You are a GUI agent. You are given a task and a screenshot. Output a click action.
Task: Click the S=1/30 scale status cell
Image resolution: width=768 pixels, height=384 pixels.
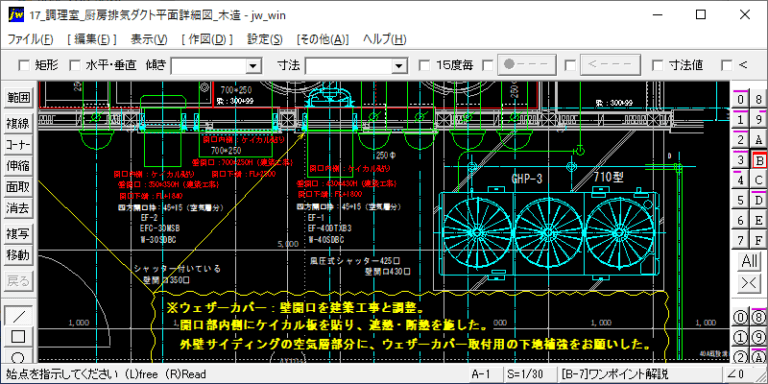(x=529, y=375)
